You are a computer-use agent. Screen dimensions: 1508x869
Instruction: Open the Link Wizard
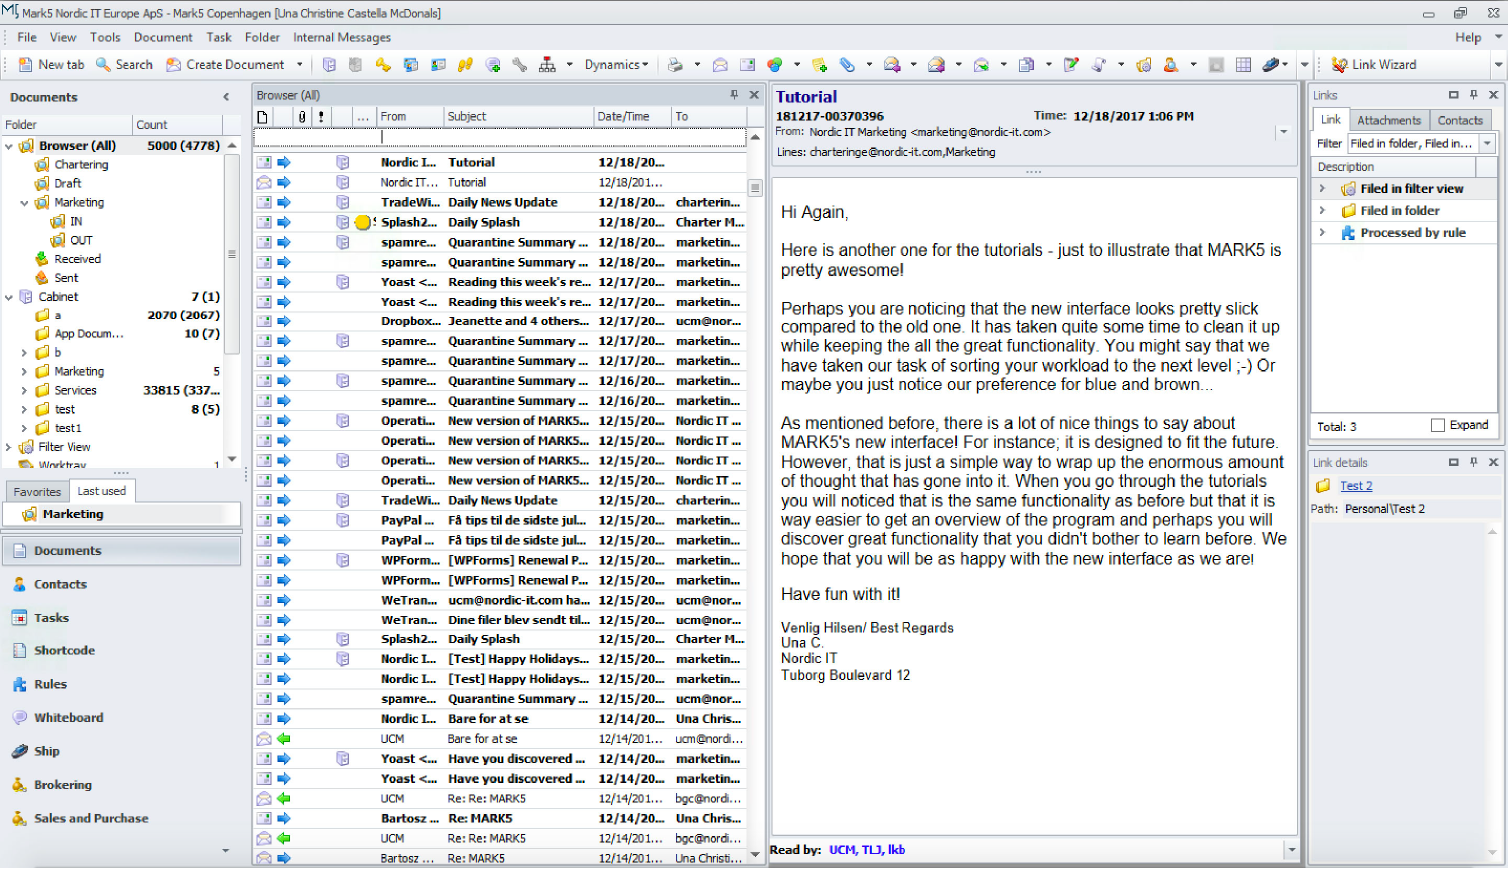(x=1374, y=65)
